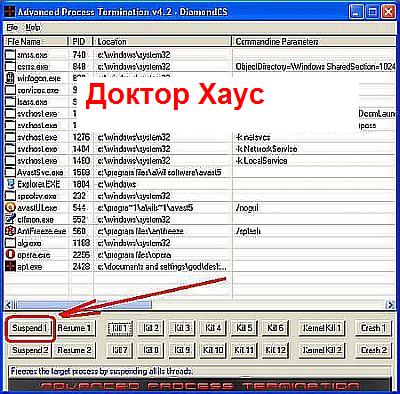
Task: Click the Resume 2 button
Action: point(74,350)
